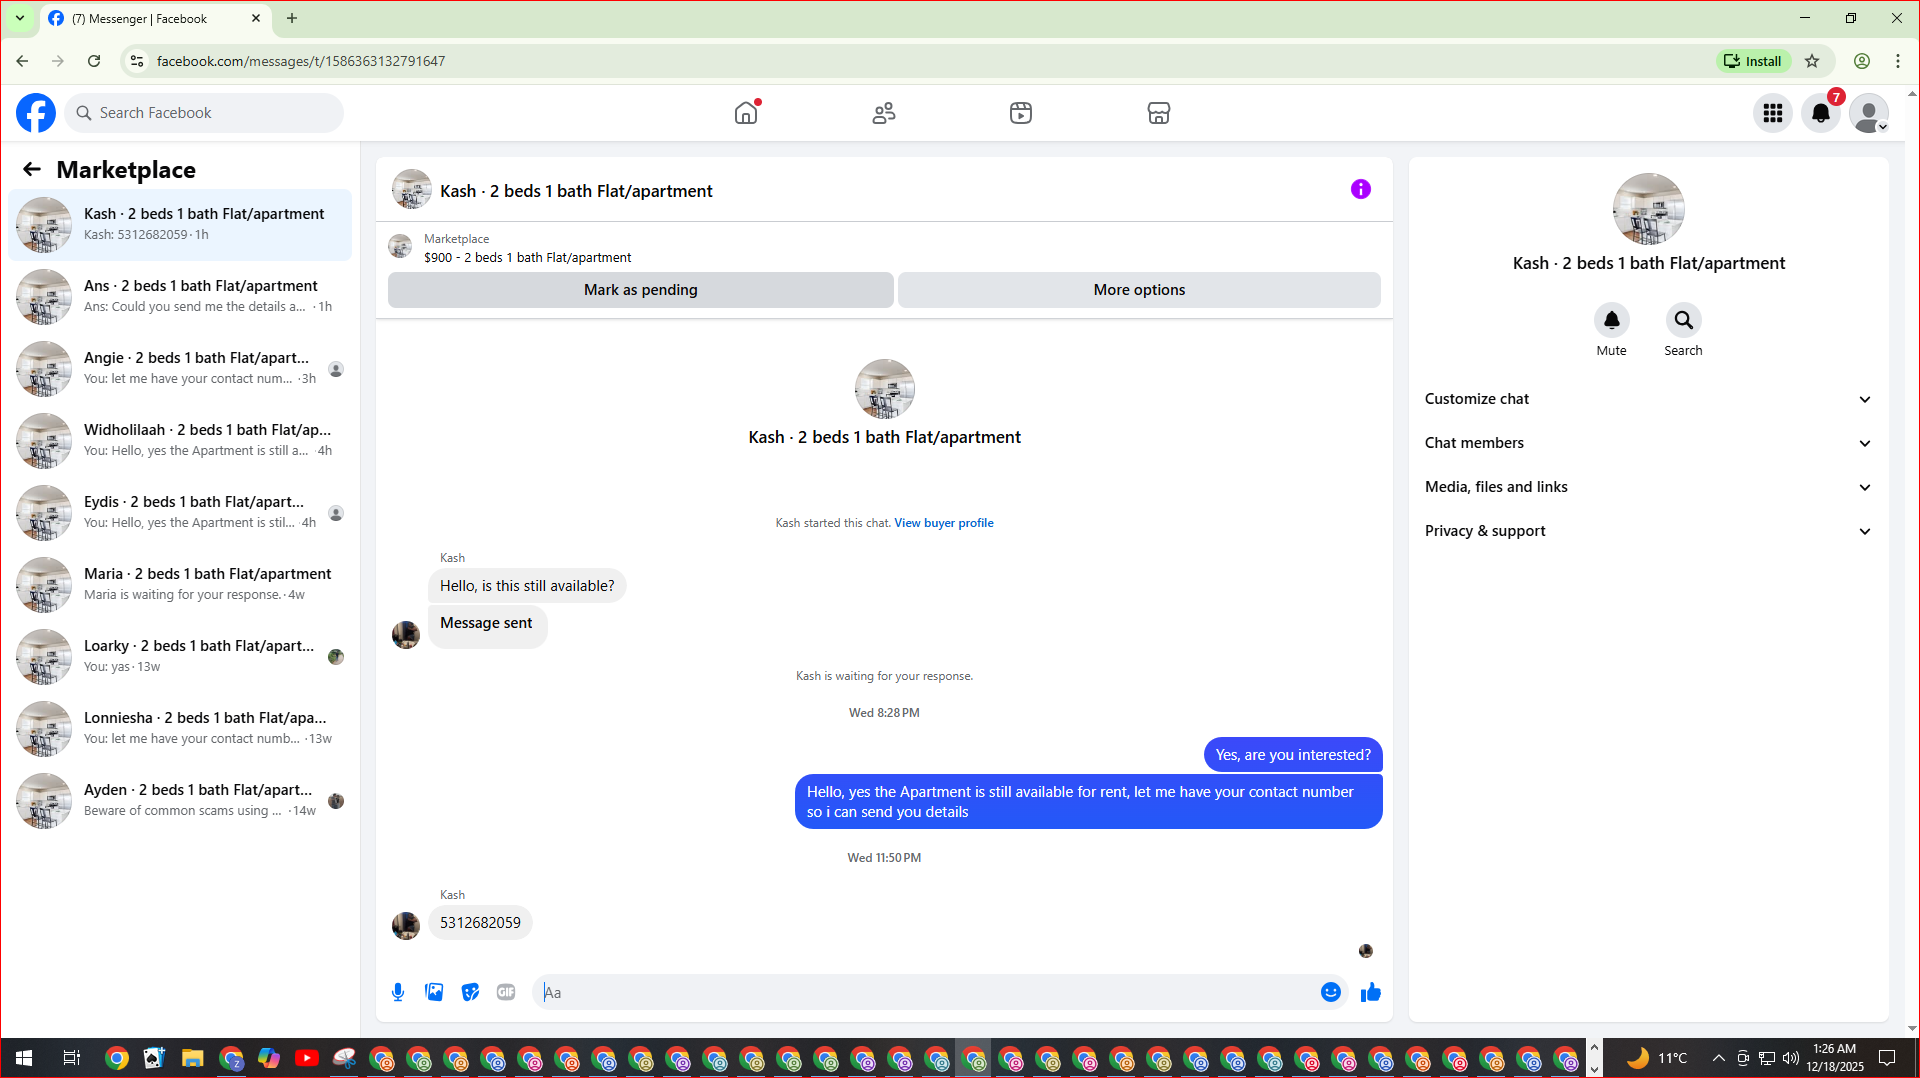This screenshot has width=1920, height=1078.
Task: Mark listing as pending
Action: point(641,290)
